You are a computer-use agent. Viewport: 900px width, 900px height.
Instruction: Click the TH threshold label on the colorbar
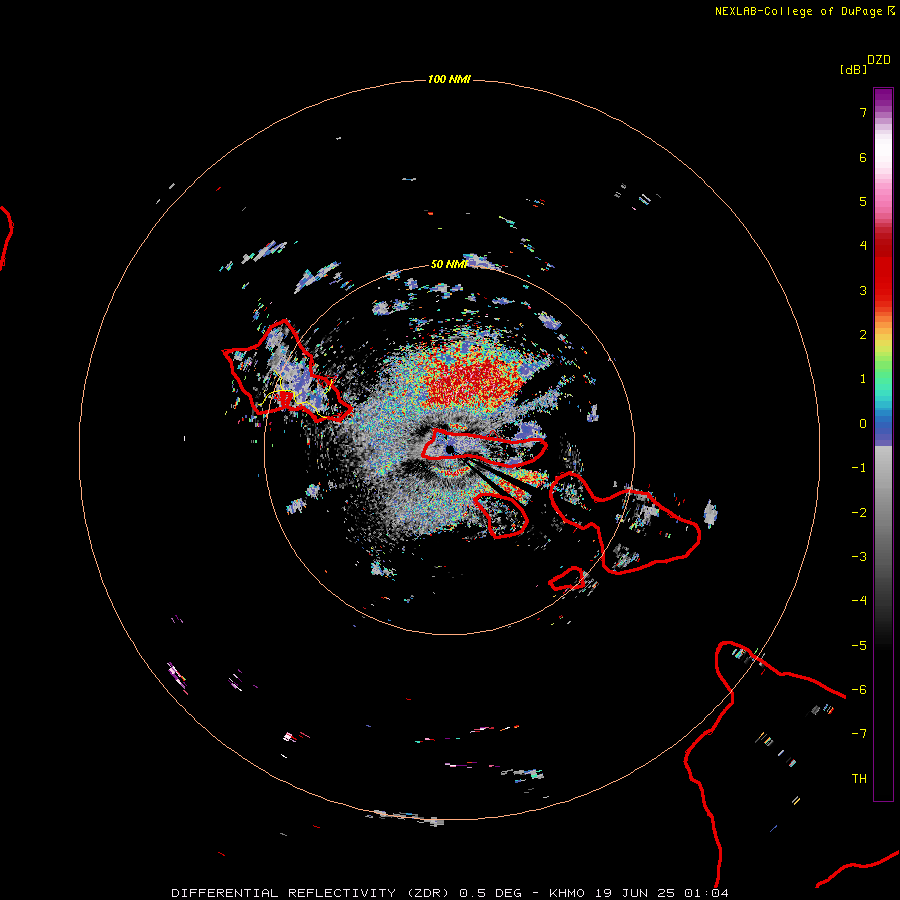(859, 779)
